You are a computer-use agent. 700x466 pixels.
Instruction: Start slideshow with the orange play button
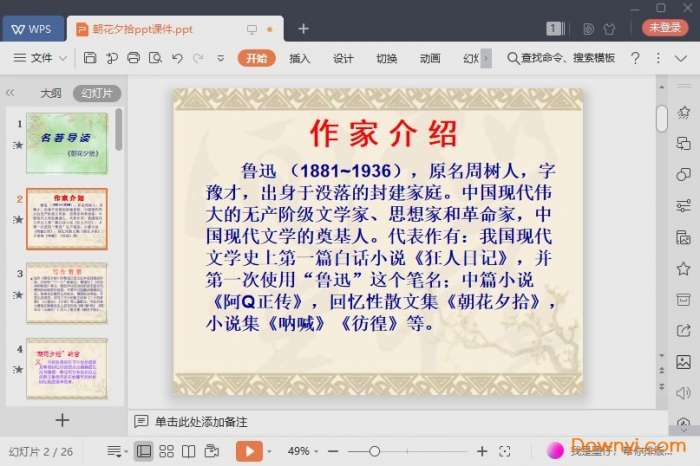[249, 451]
